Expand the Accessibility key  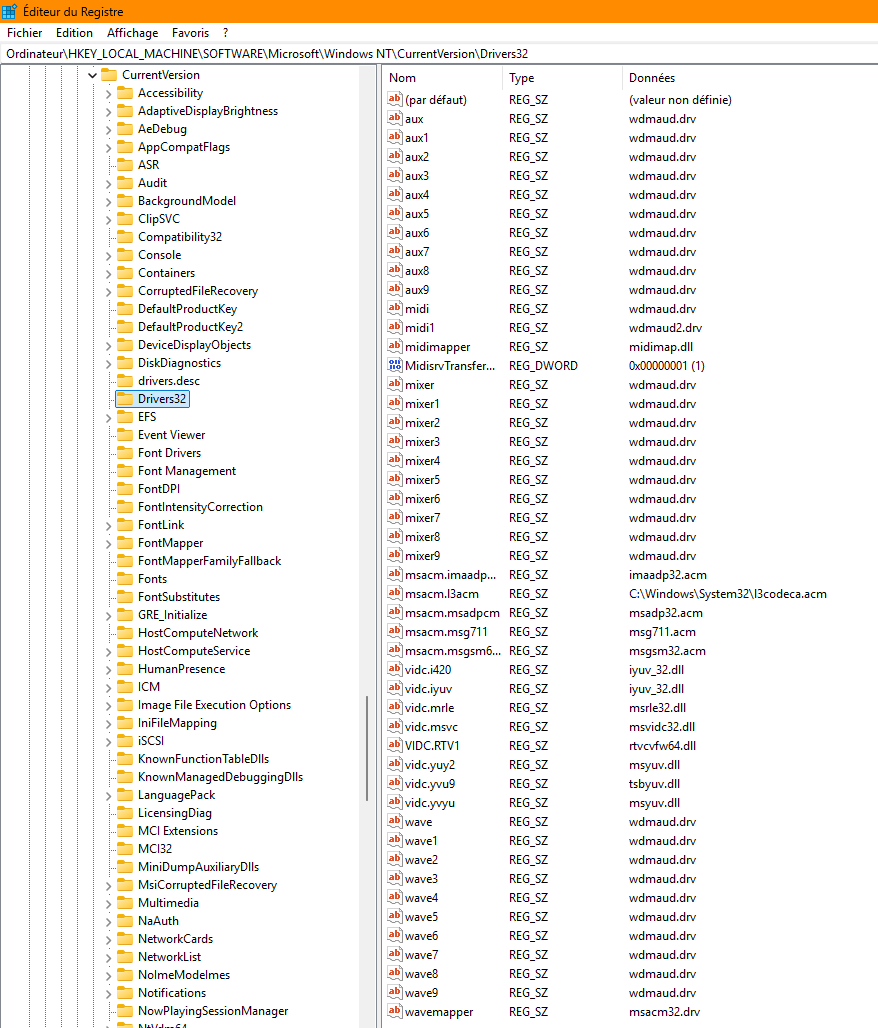click(x=108, y=93)
